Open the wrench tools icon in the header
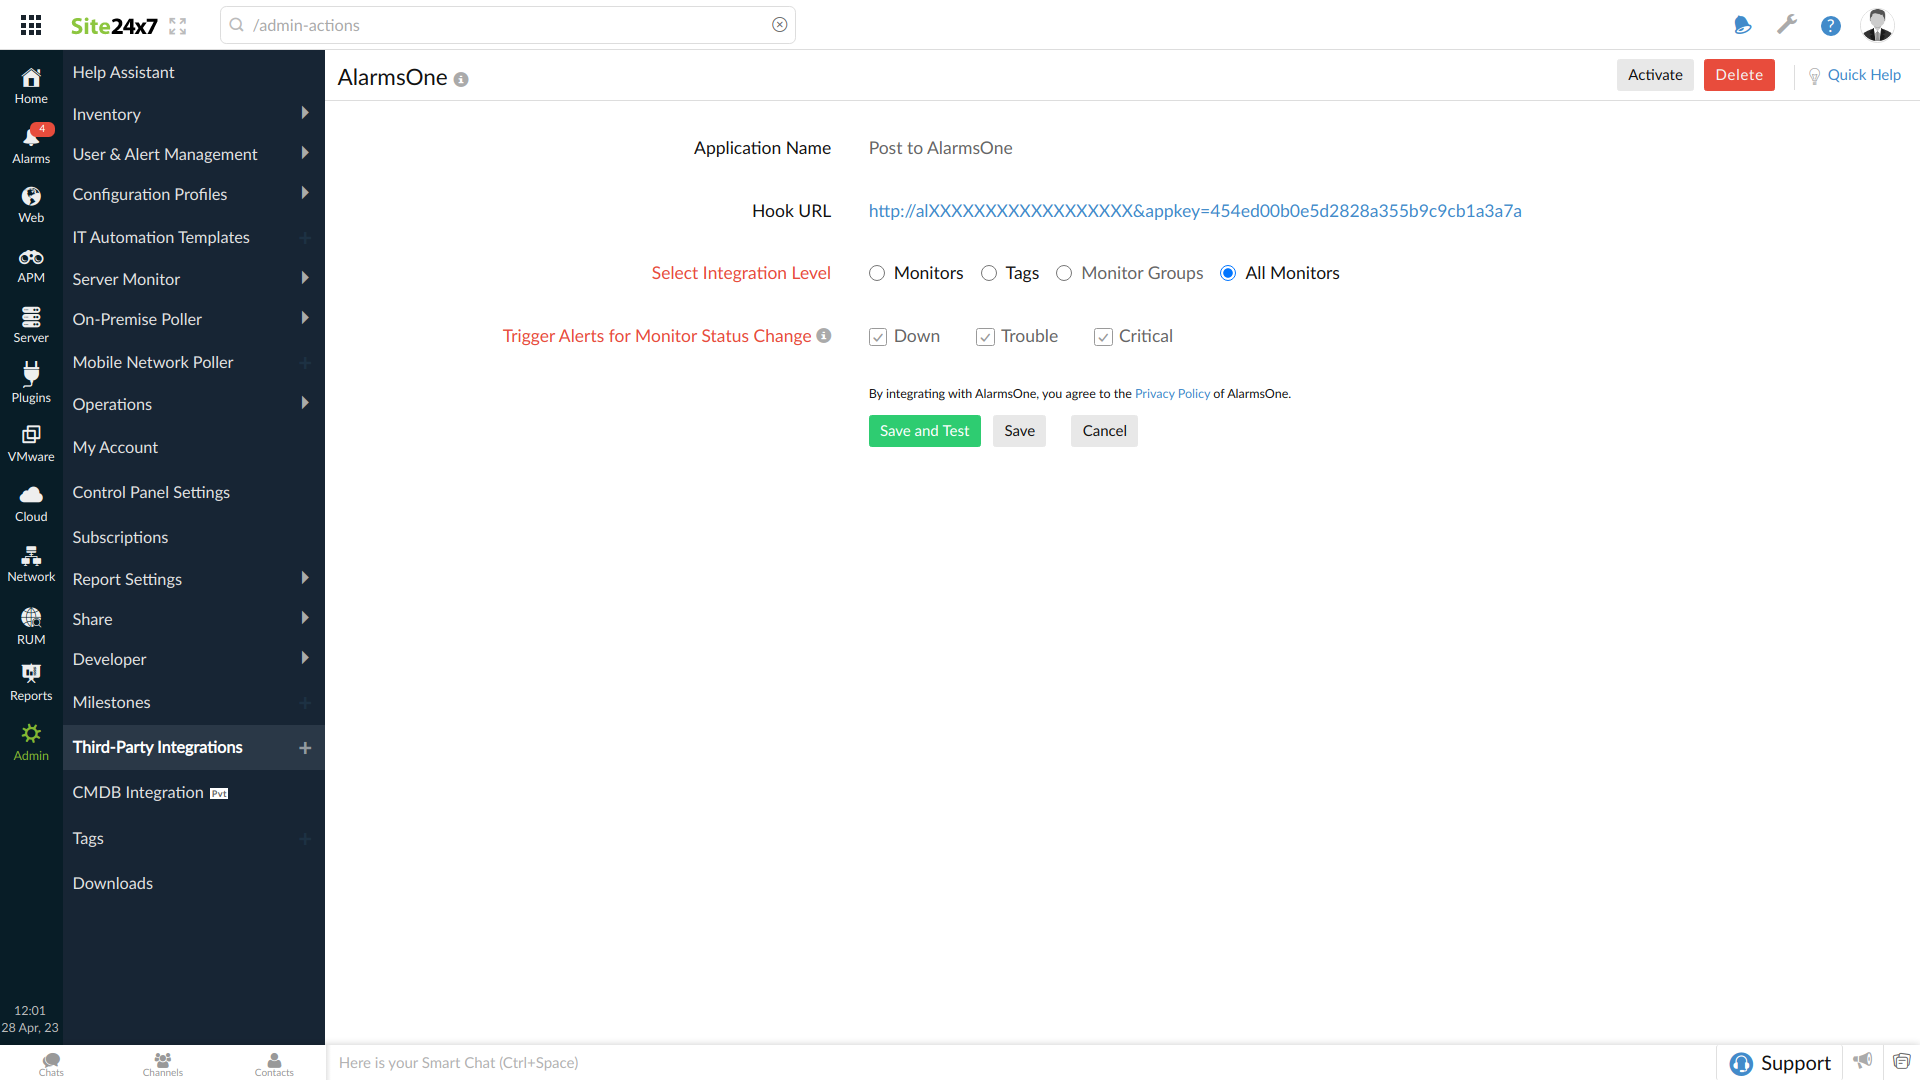Viewport: 1920px width, 1080px height. pos(1788,24)
